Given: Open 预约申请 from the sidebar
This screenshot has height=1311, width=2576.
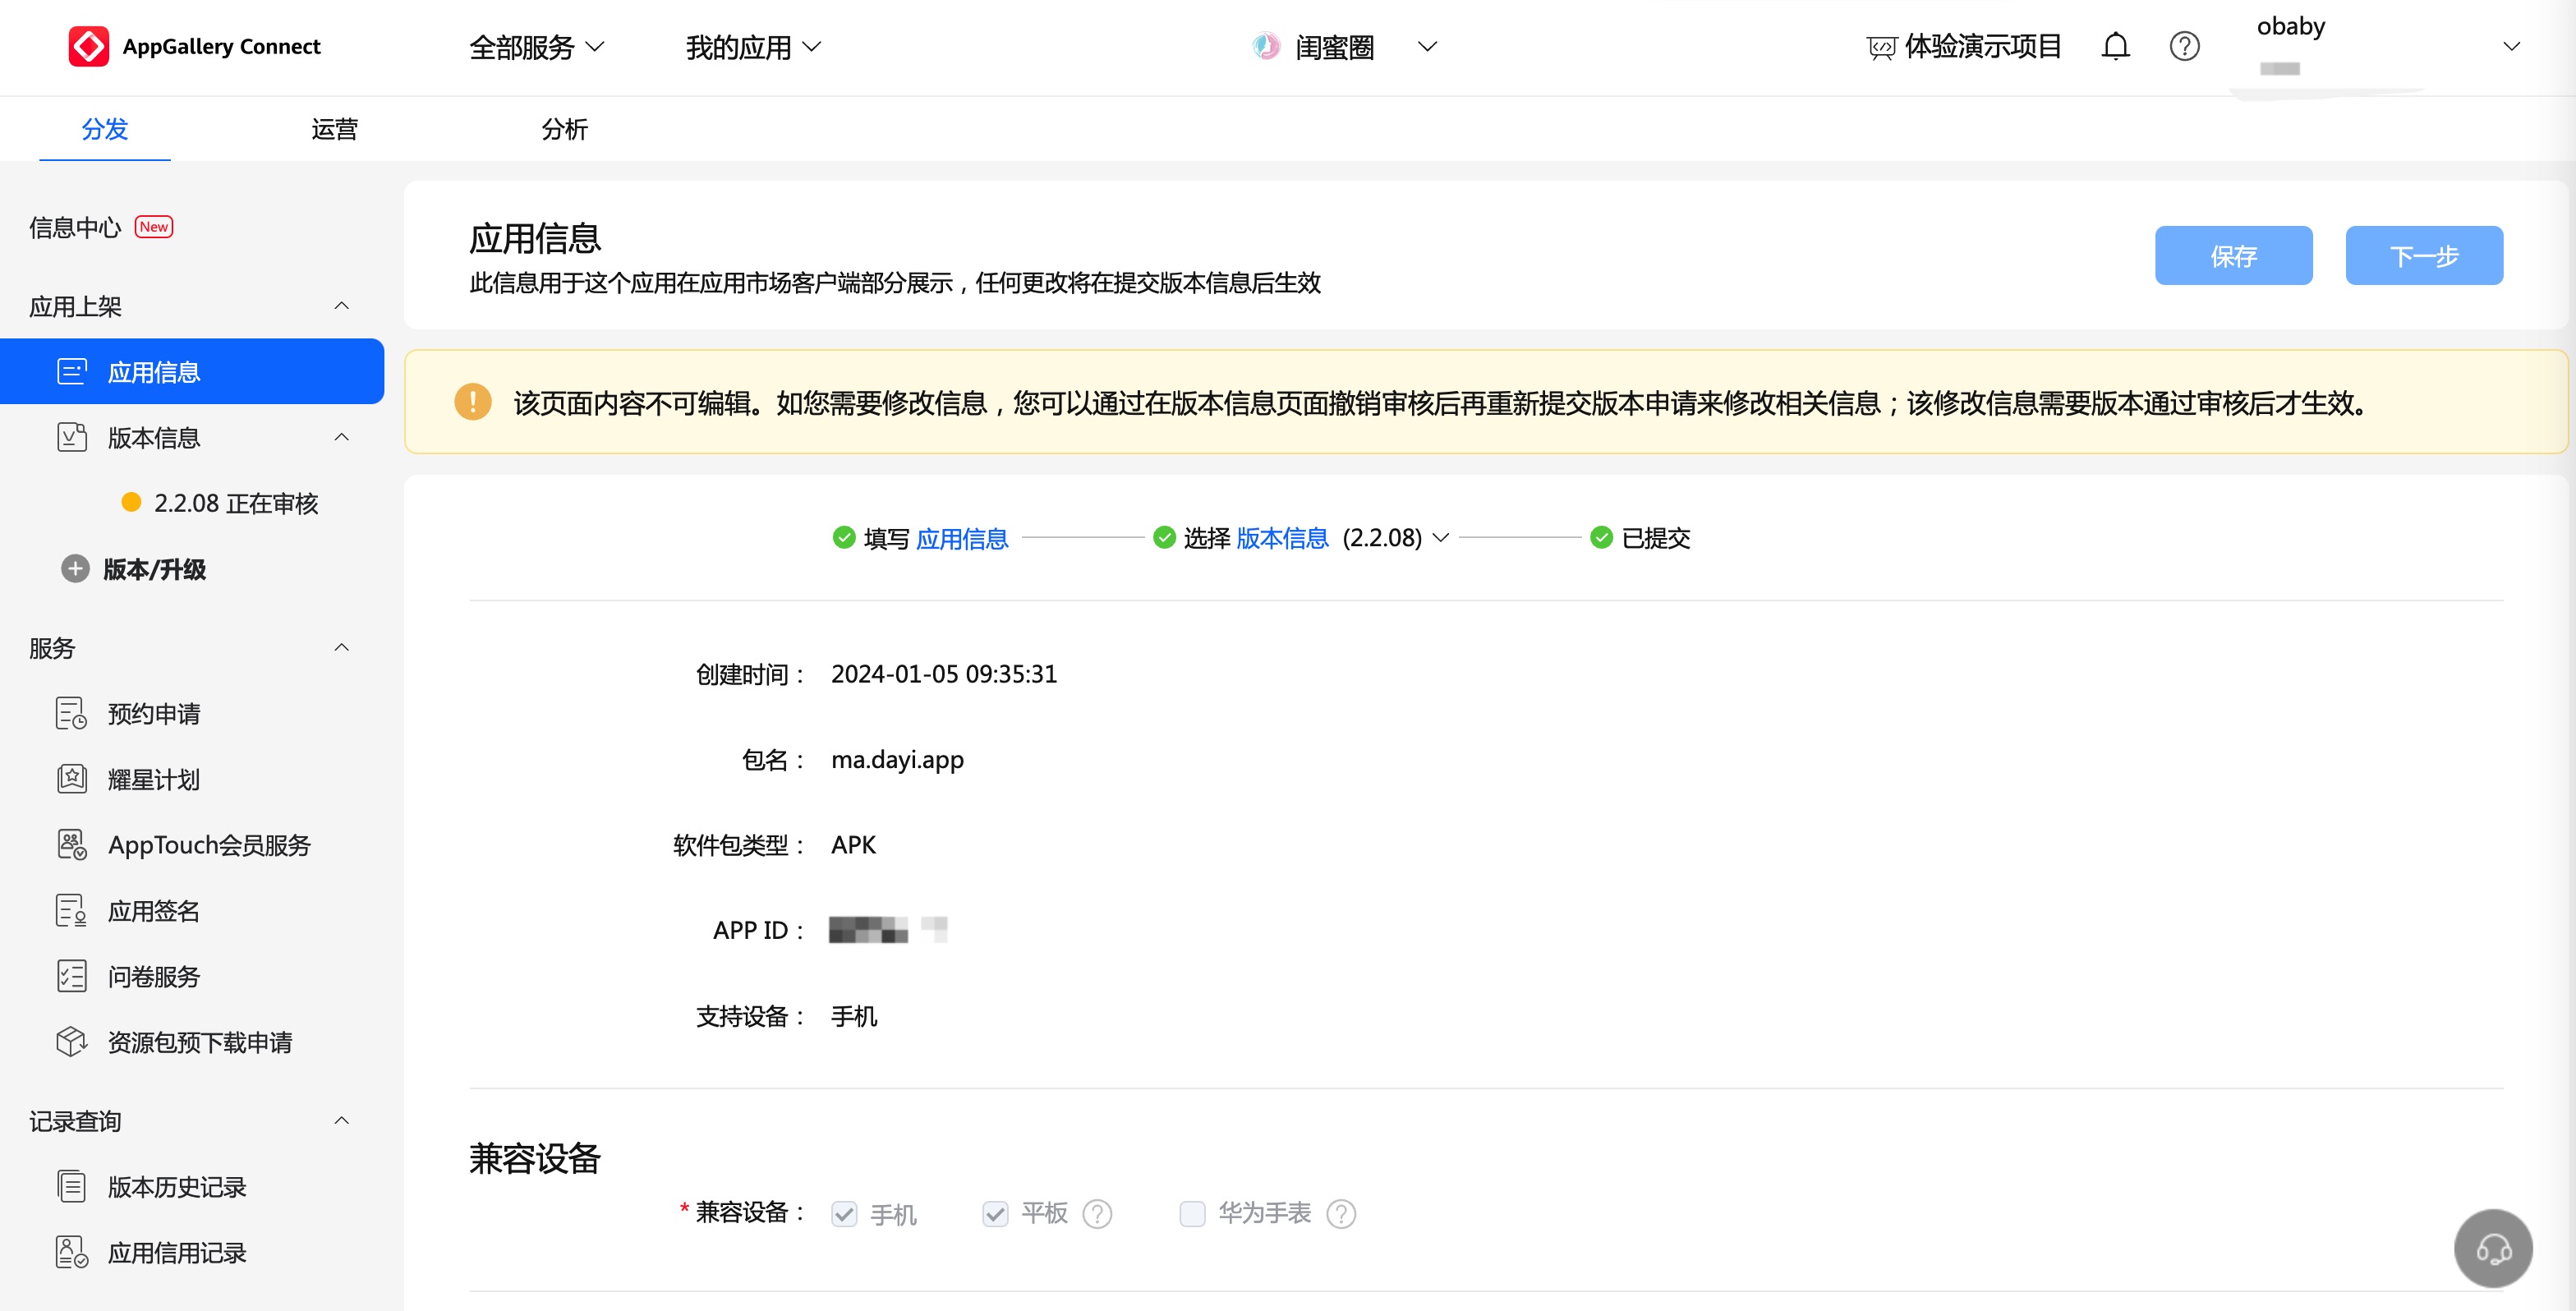Looking at the screenshot, I should (x=154, y=714).
